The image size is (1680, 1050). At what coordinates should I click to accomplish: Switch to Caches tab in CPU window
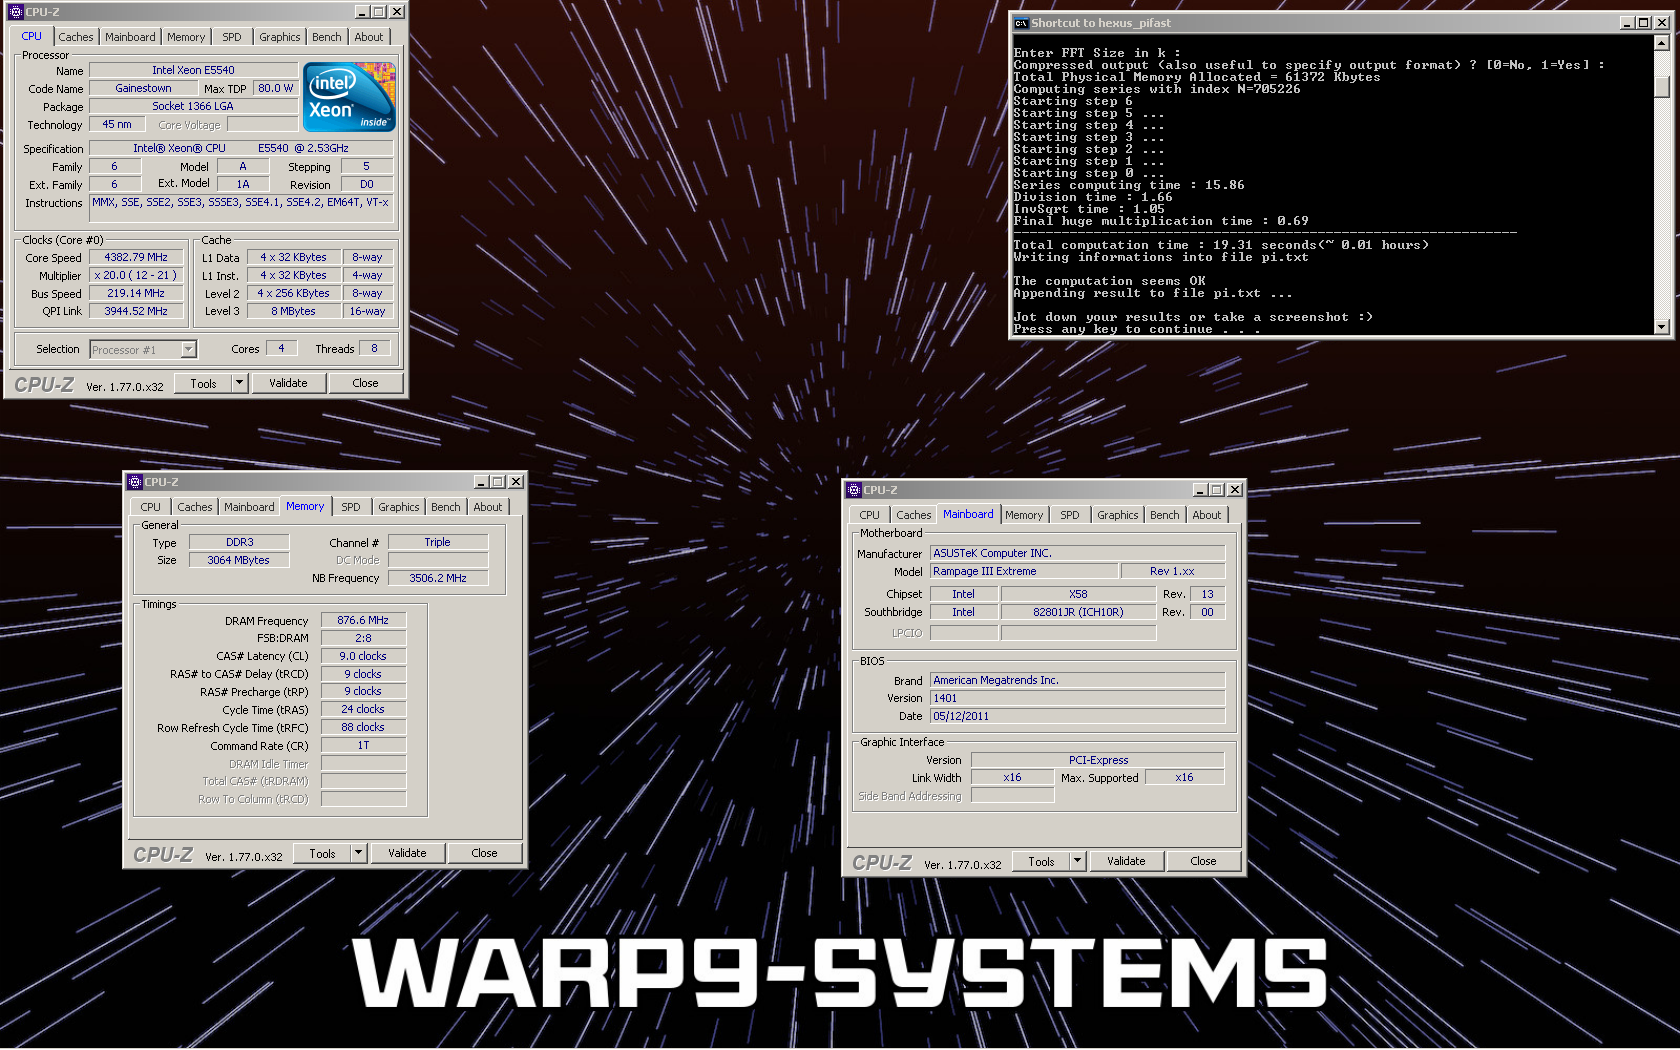[x=75, y=37]
